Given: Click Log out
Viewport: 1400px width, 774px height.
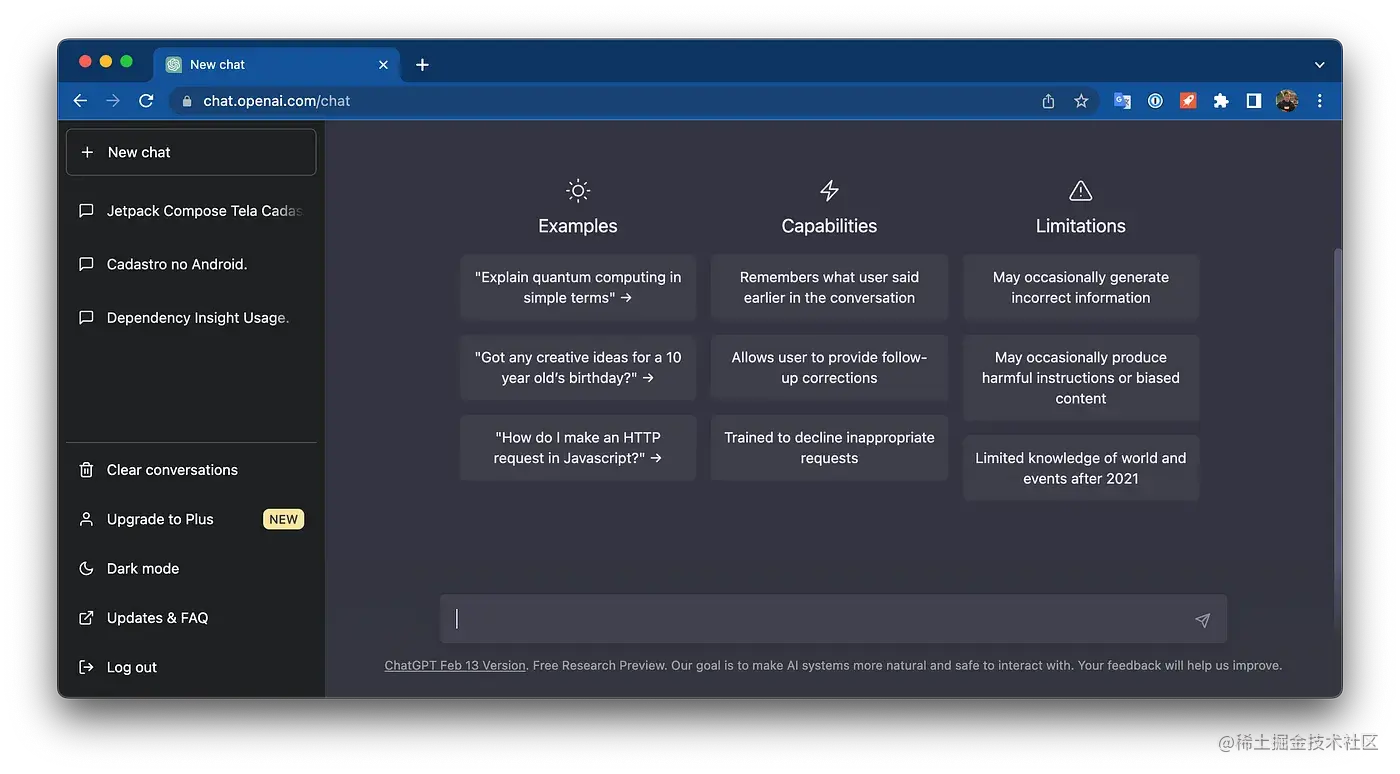Looking at the screenshot, I should (191, 667).
